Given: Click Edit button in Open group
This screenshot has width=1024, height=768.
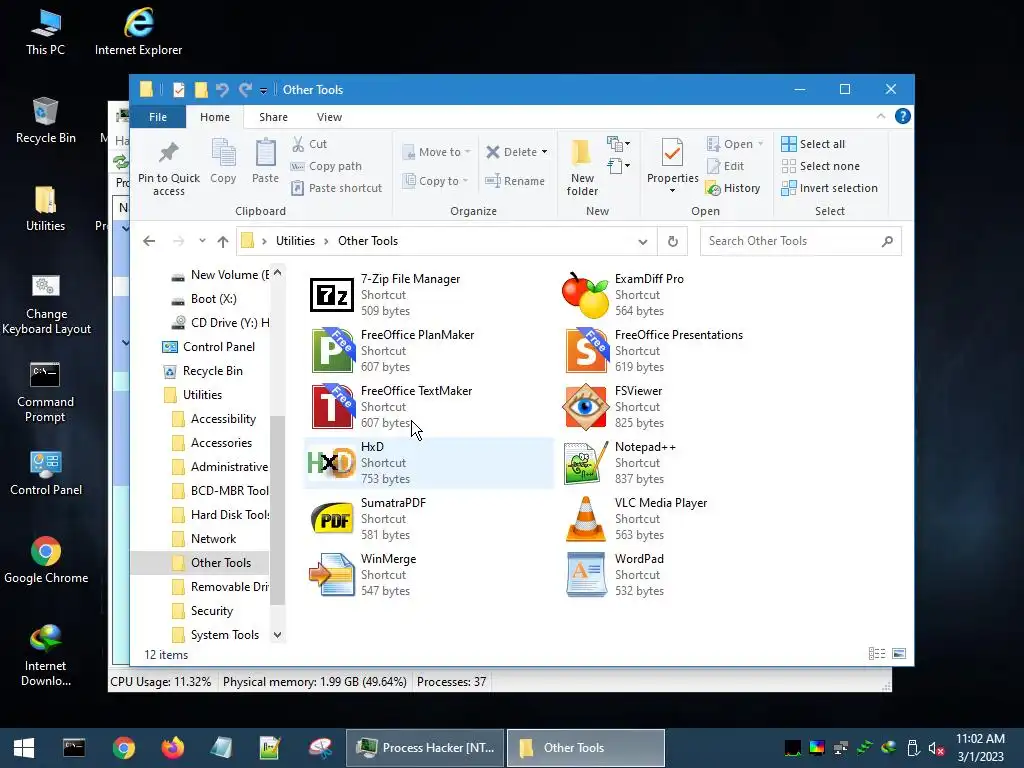Looking at the screenshot, I should coord(725,166).
